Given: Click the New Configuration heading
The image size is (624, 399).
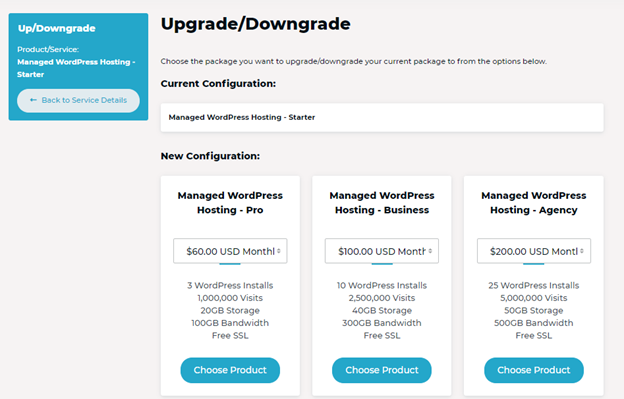Looking at the screenshot, I should coord(210,156).
